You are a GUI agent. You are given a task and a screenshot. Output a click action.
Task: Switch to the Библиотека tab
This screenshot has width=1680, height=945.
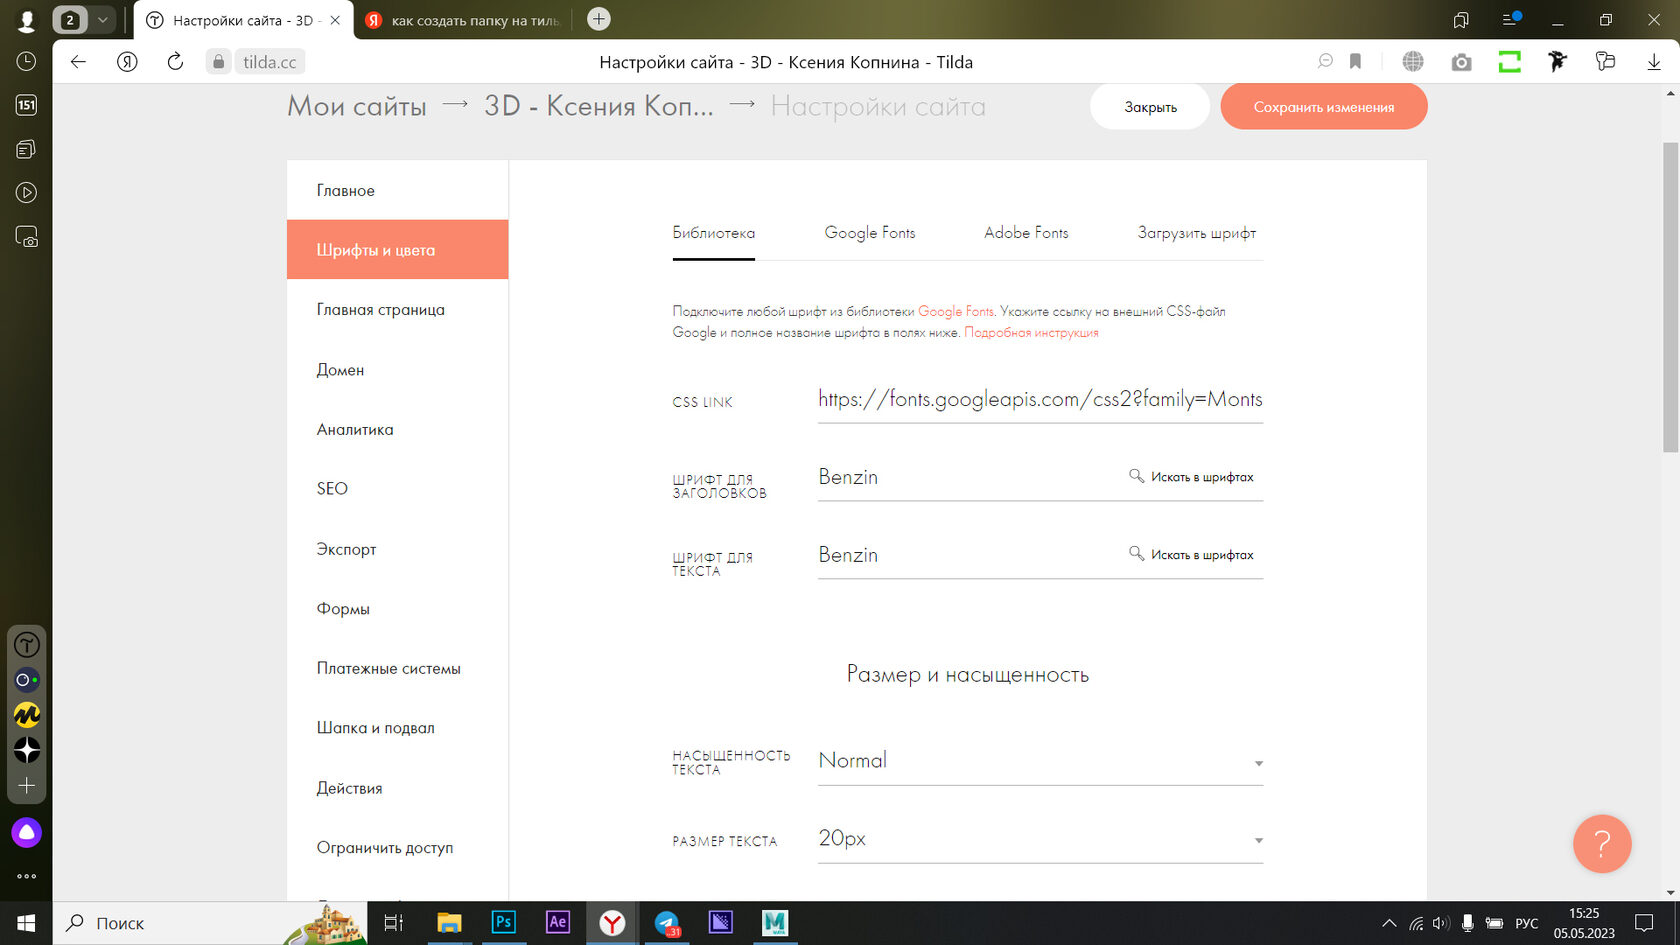(713, 233)
